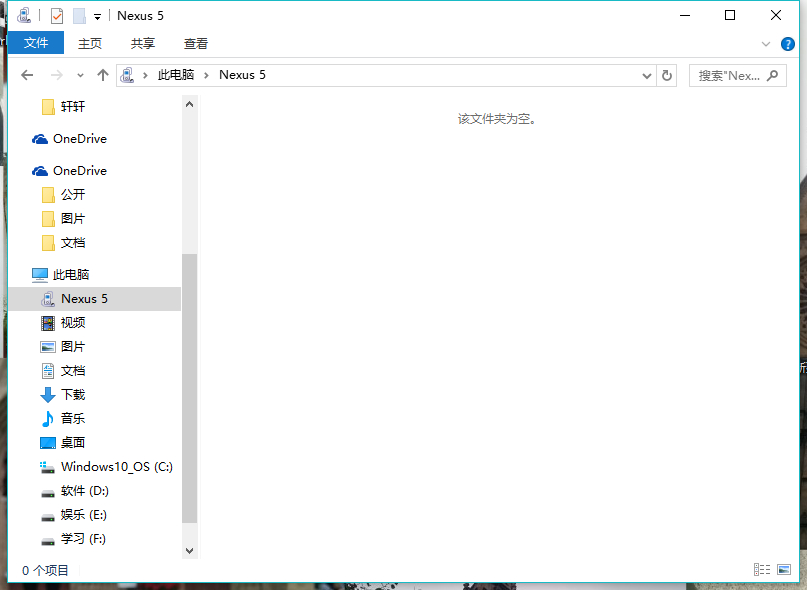The image size is (807, 590).
Task: Refresh the Nexus 5 folder view
Action: 666,76
